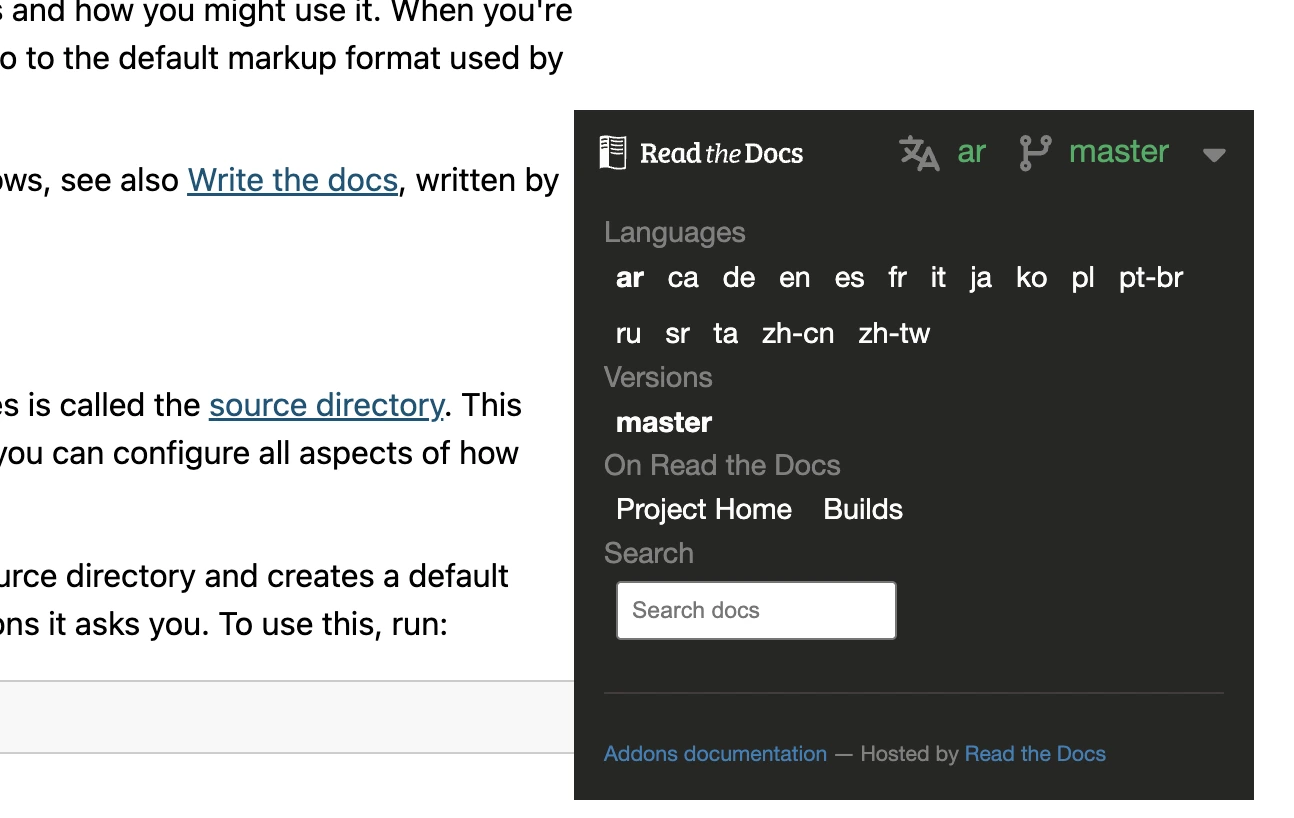Select the 'master' version under Versions
The width and height of the screenshot is (1294, 818).
coord(664,422)
